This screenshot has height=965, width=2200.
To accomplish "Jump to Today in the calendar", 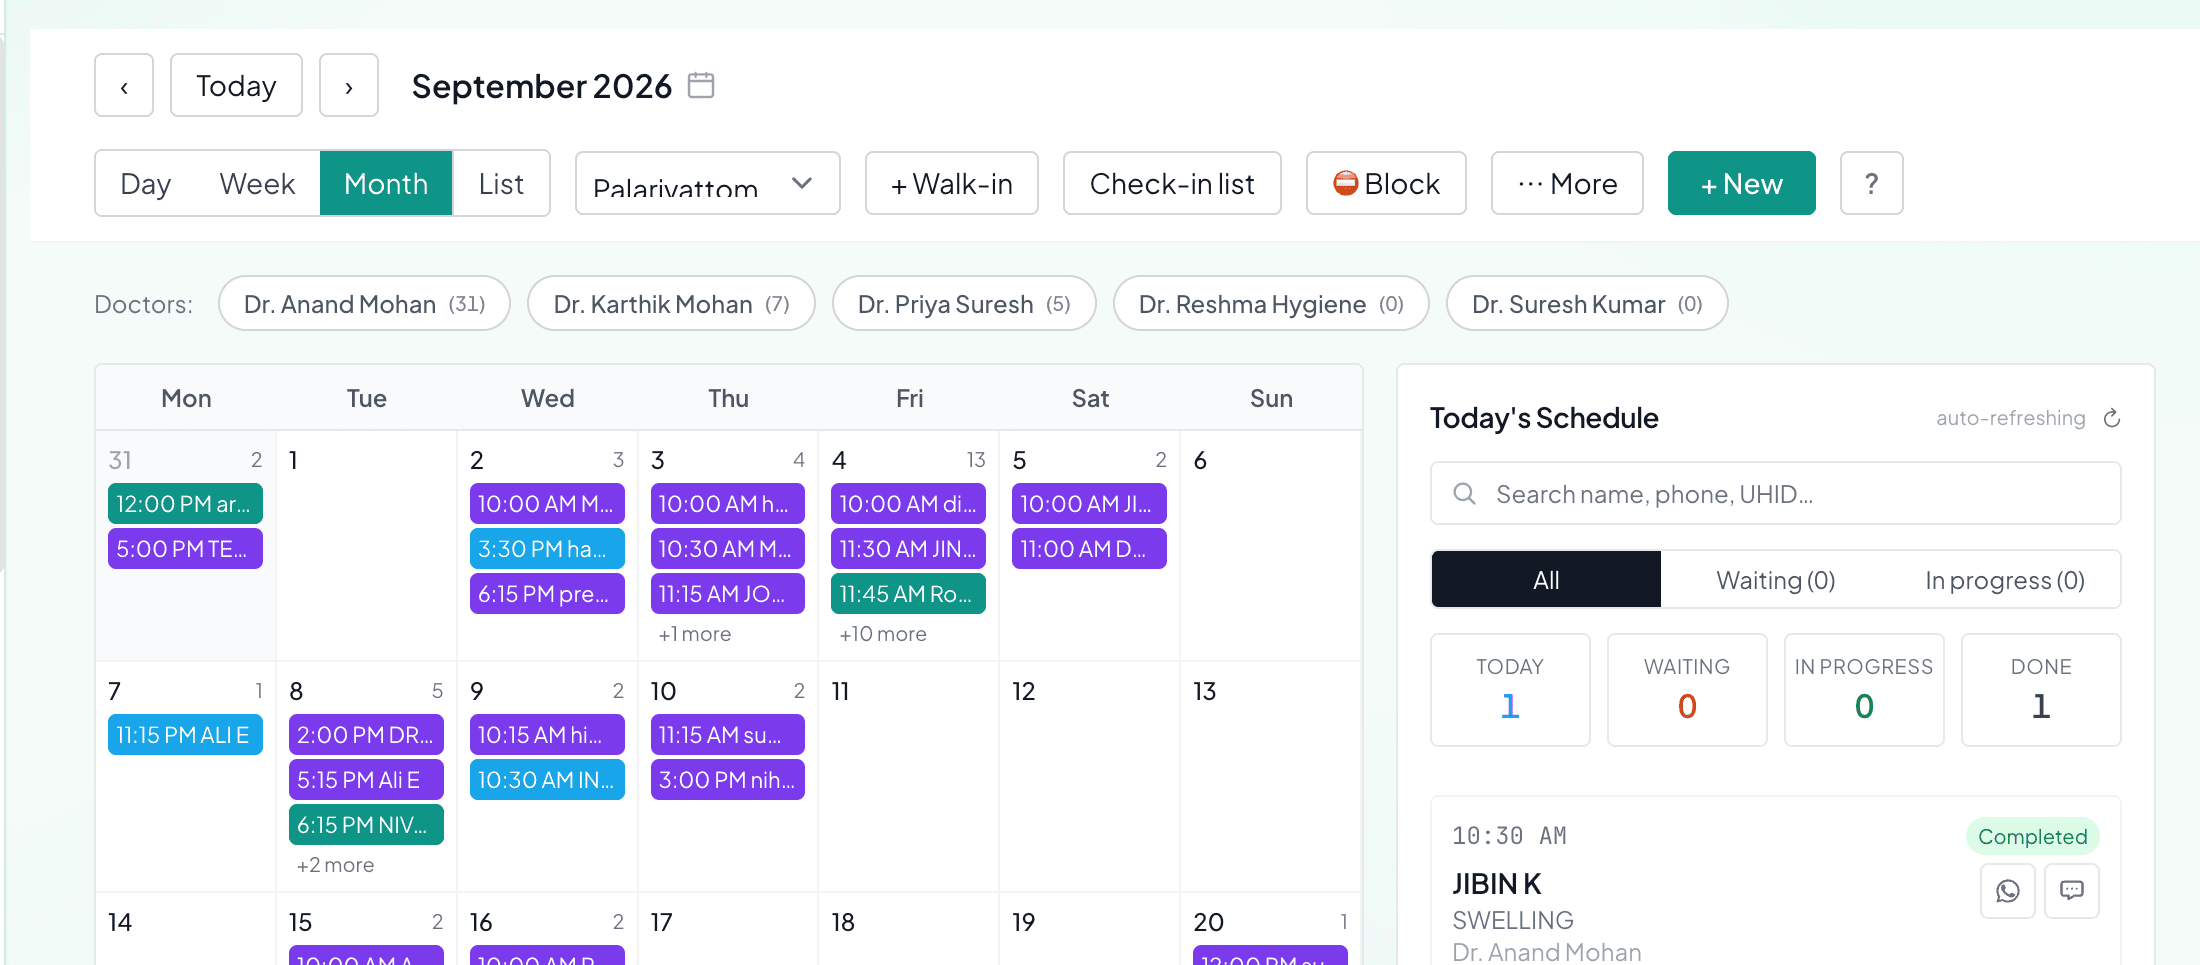I will click(x=236, y=86).
